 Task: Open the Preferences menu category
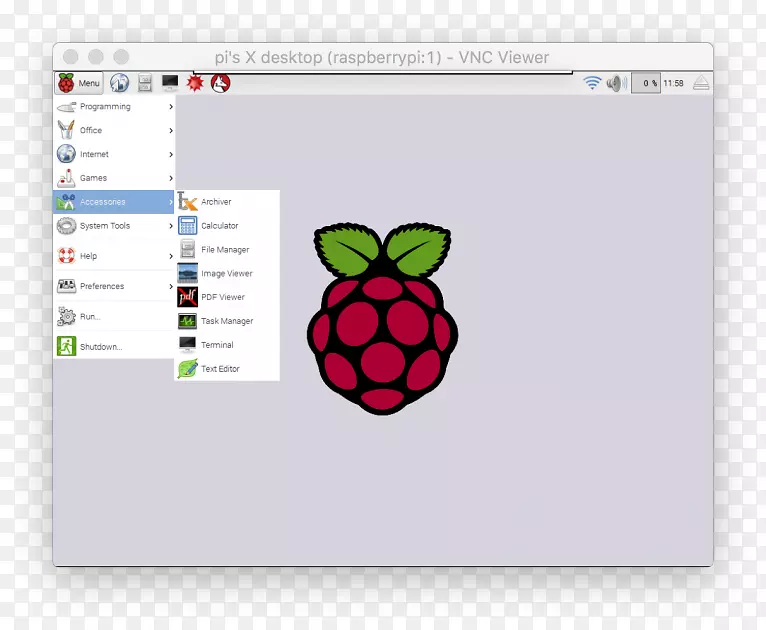click(114, 286)
